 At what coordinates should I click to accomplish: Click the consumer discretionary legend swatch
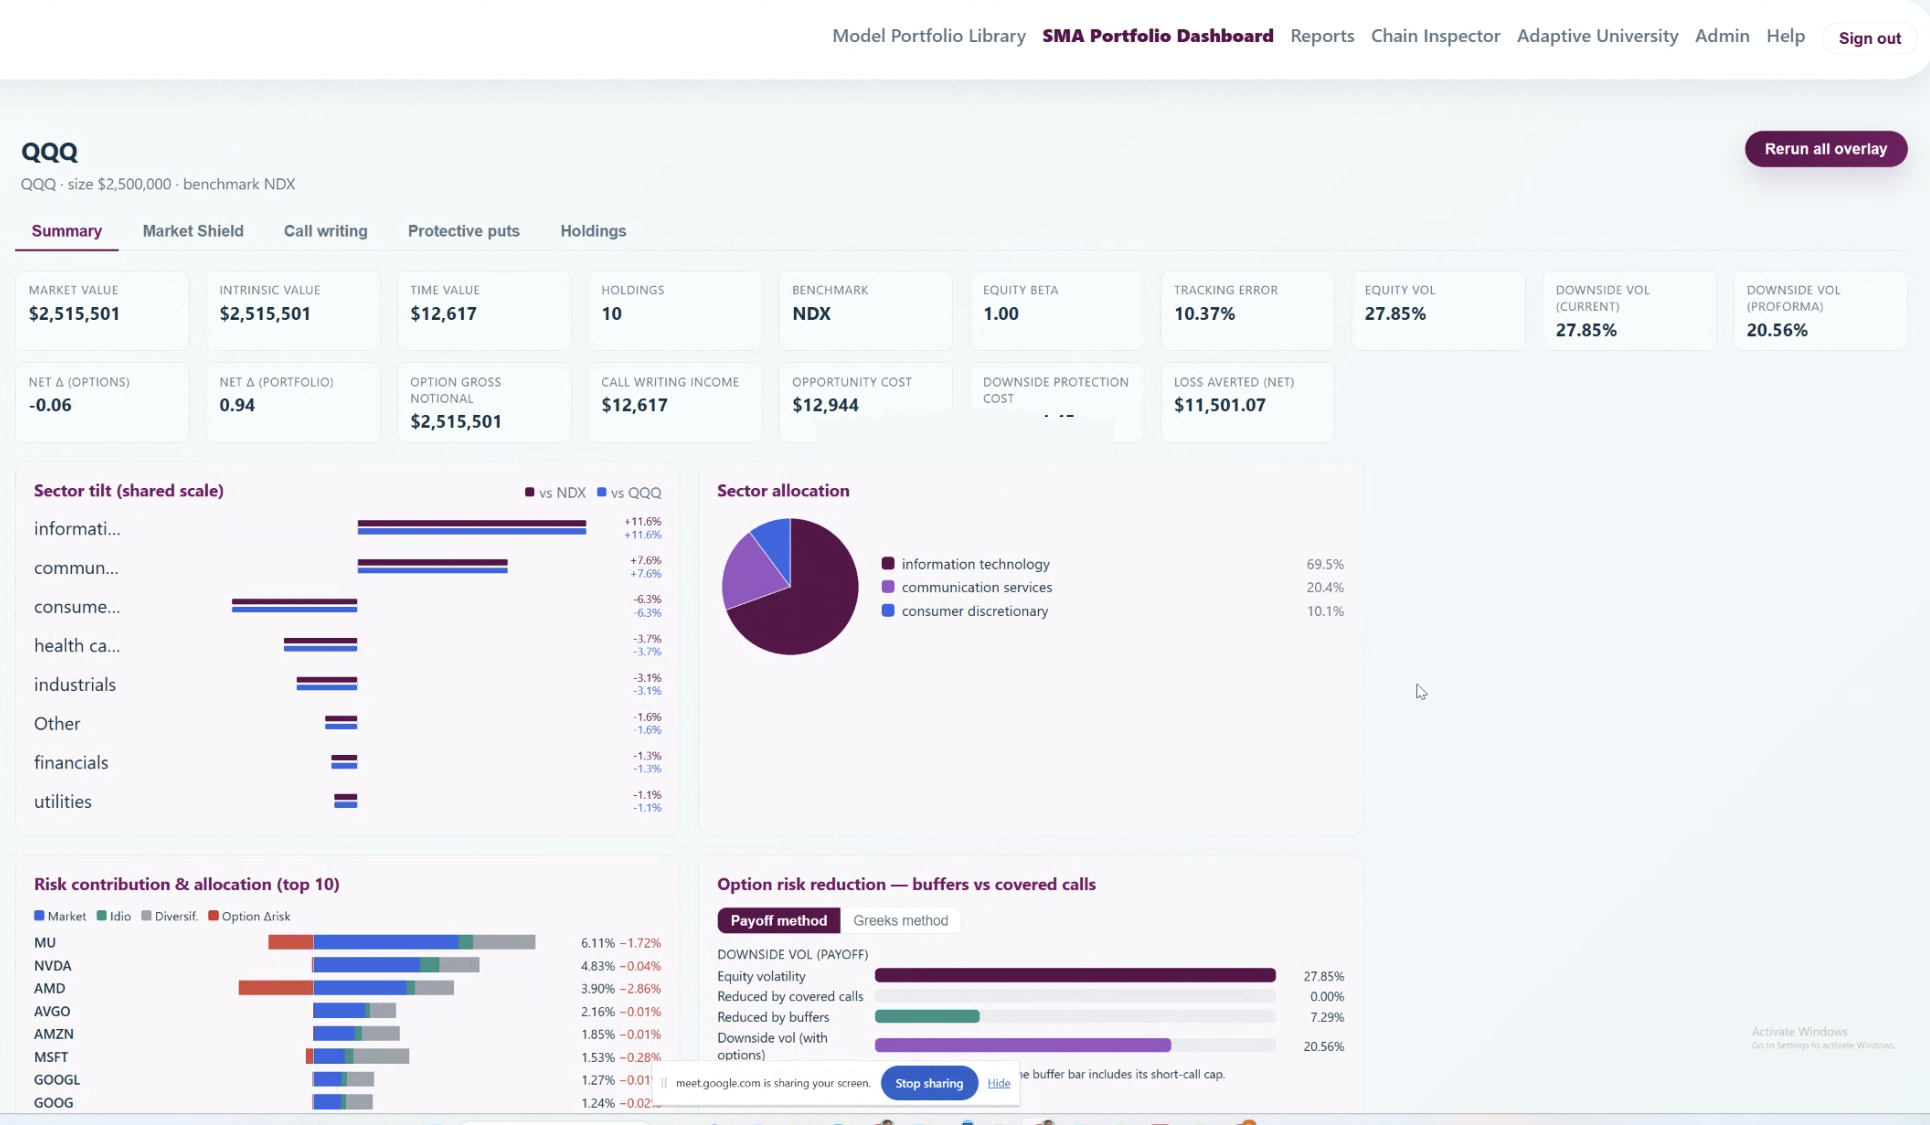[x=888, y=611]
